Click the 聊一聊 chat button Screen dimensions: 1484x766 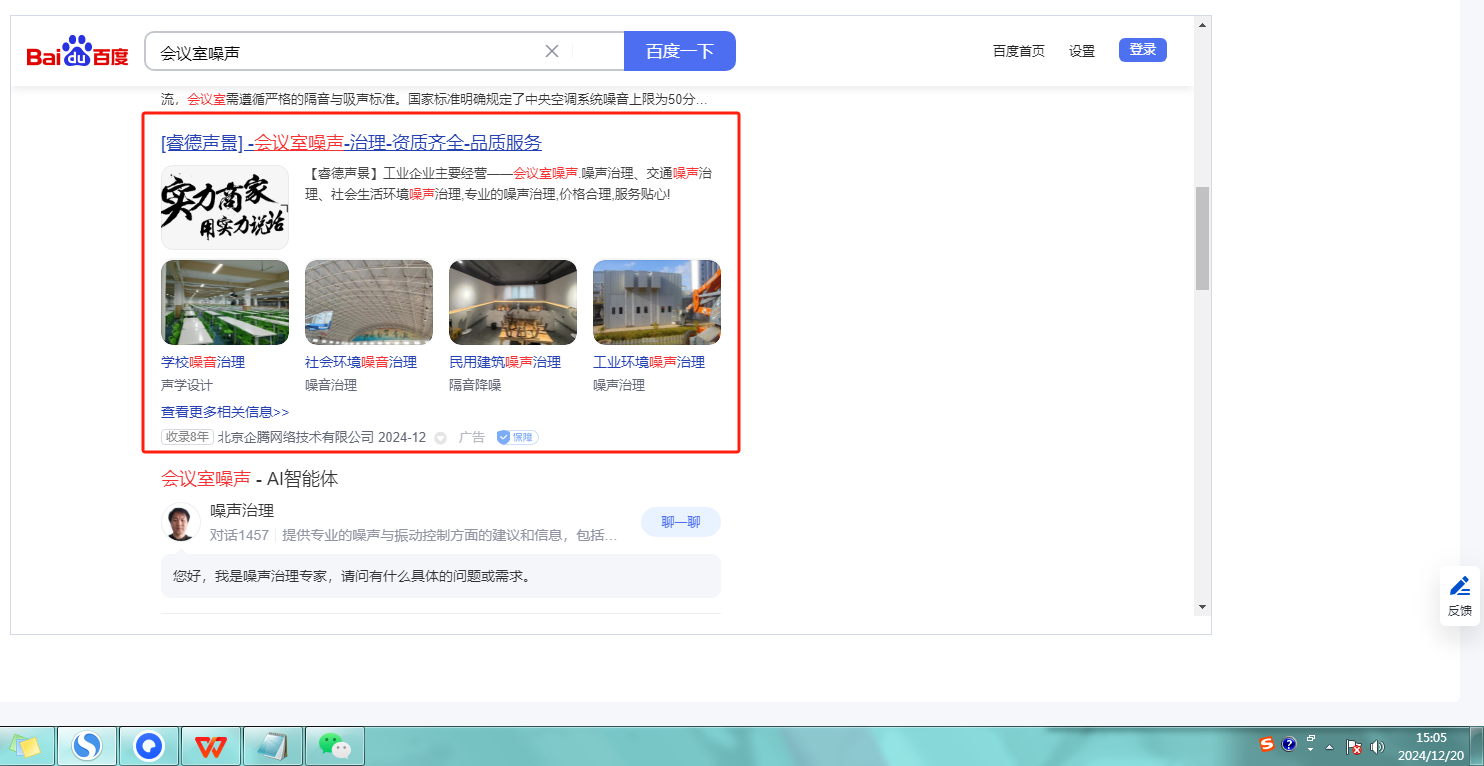(680, 522)
